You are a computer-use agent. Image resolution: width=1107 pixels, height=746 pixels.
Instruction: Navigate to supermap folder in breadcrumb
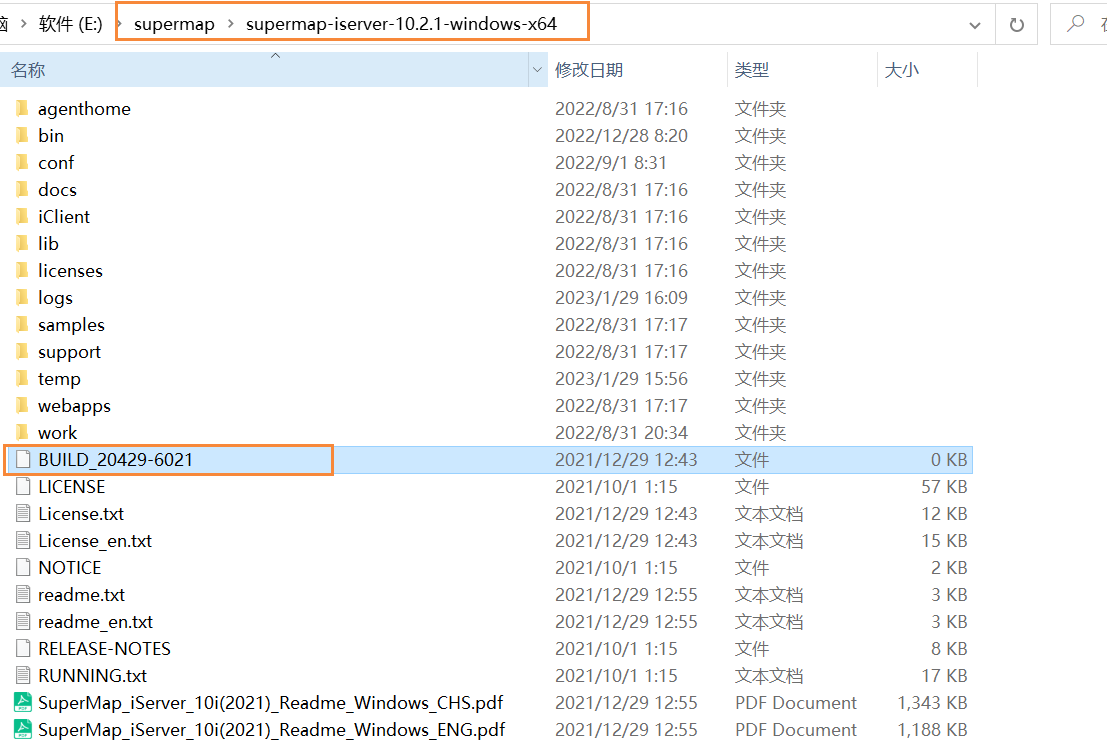pos(174,24)
